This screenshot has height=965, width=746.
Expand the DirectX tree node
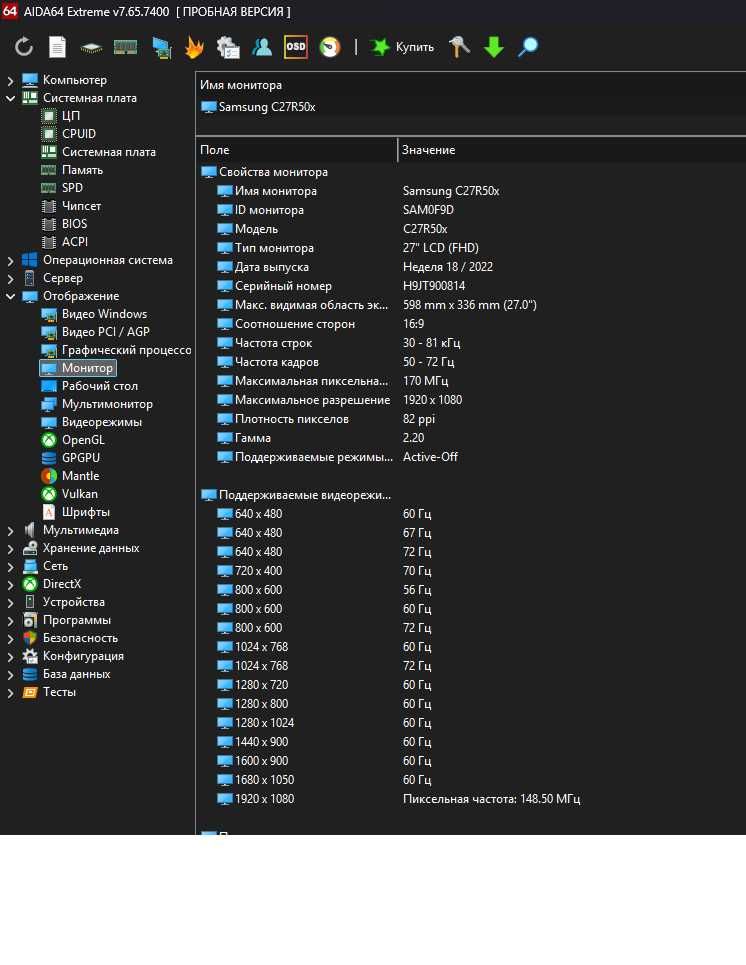10,584
